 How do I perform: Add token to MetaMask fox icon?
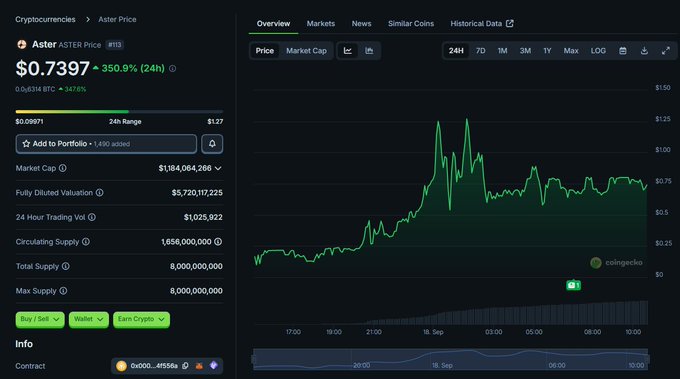(x=199, y=366)
